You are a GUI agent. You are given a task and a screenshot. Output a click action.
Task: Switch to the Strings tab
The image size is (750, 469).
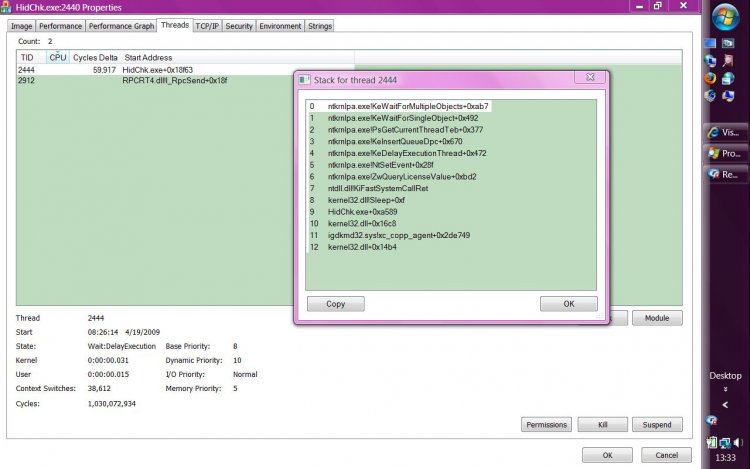tap(320, 26)
